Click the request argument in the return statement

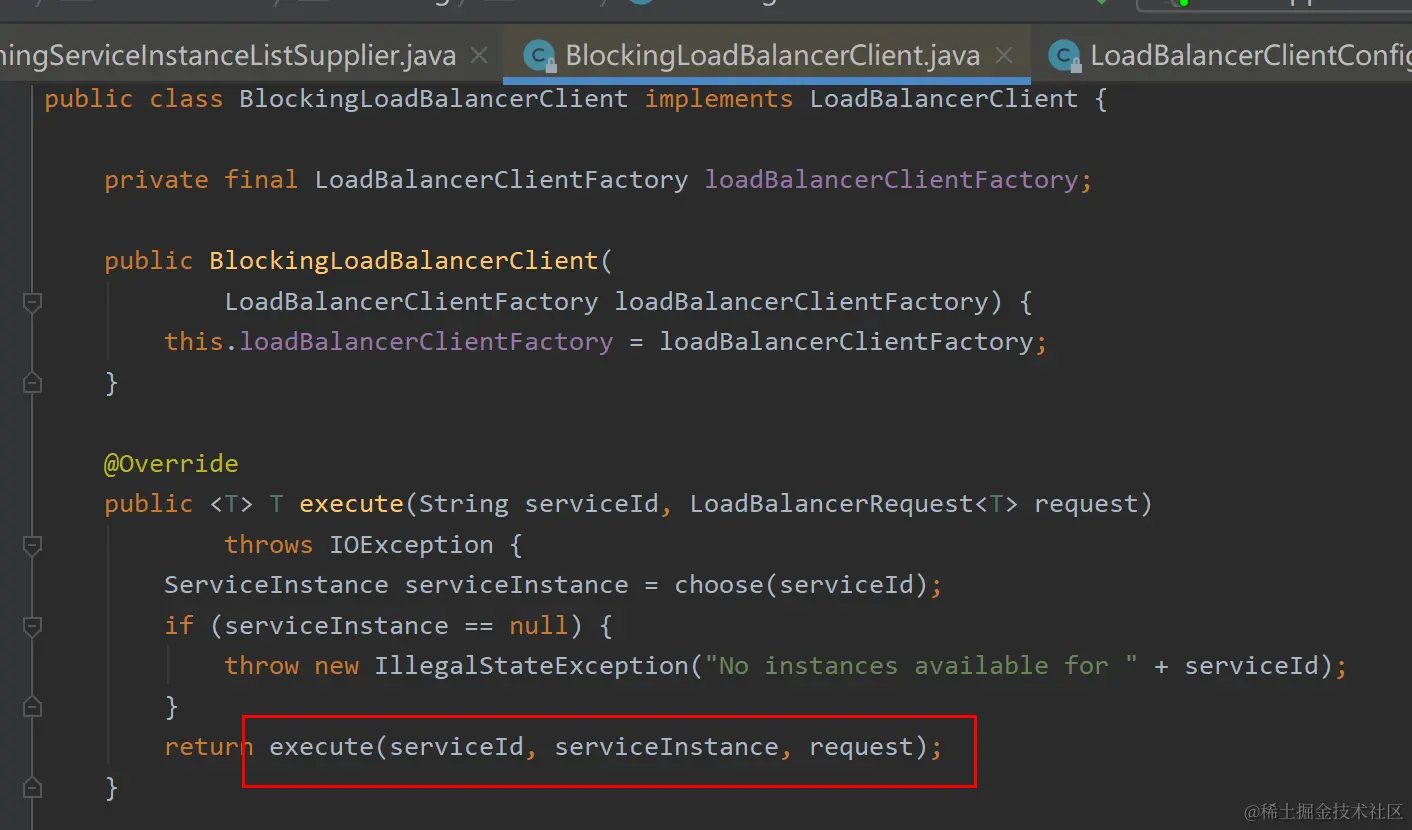pos(861,747)
